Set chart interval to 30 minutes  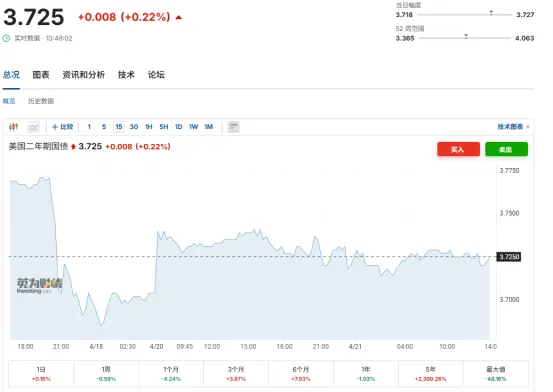(134, 127)
